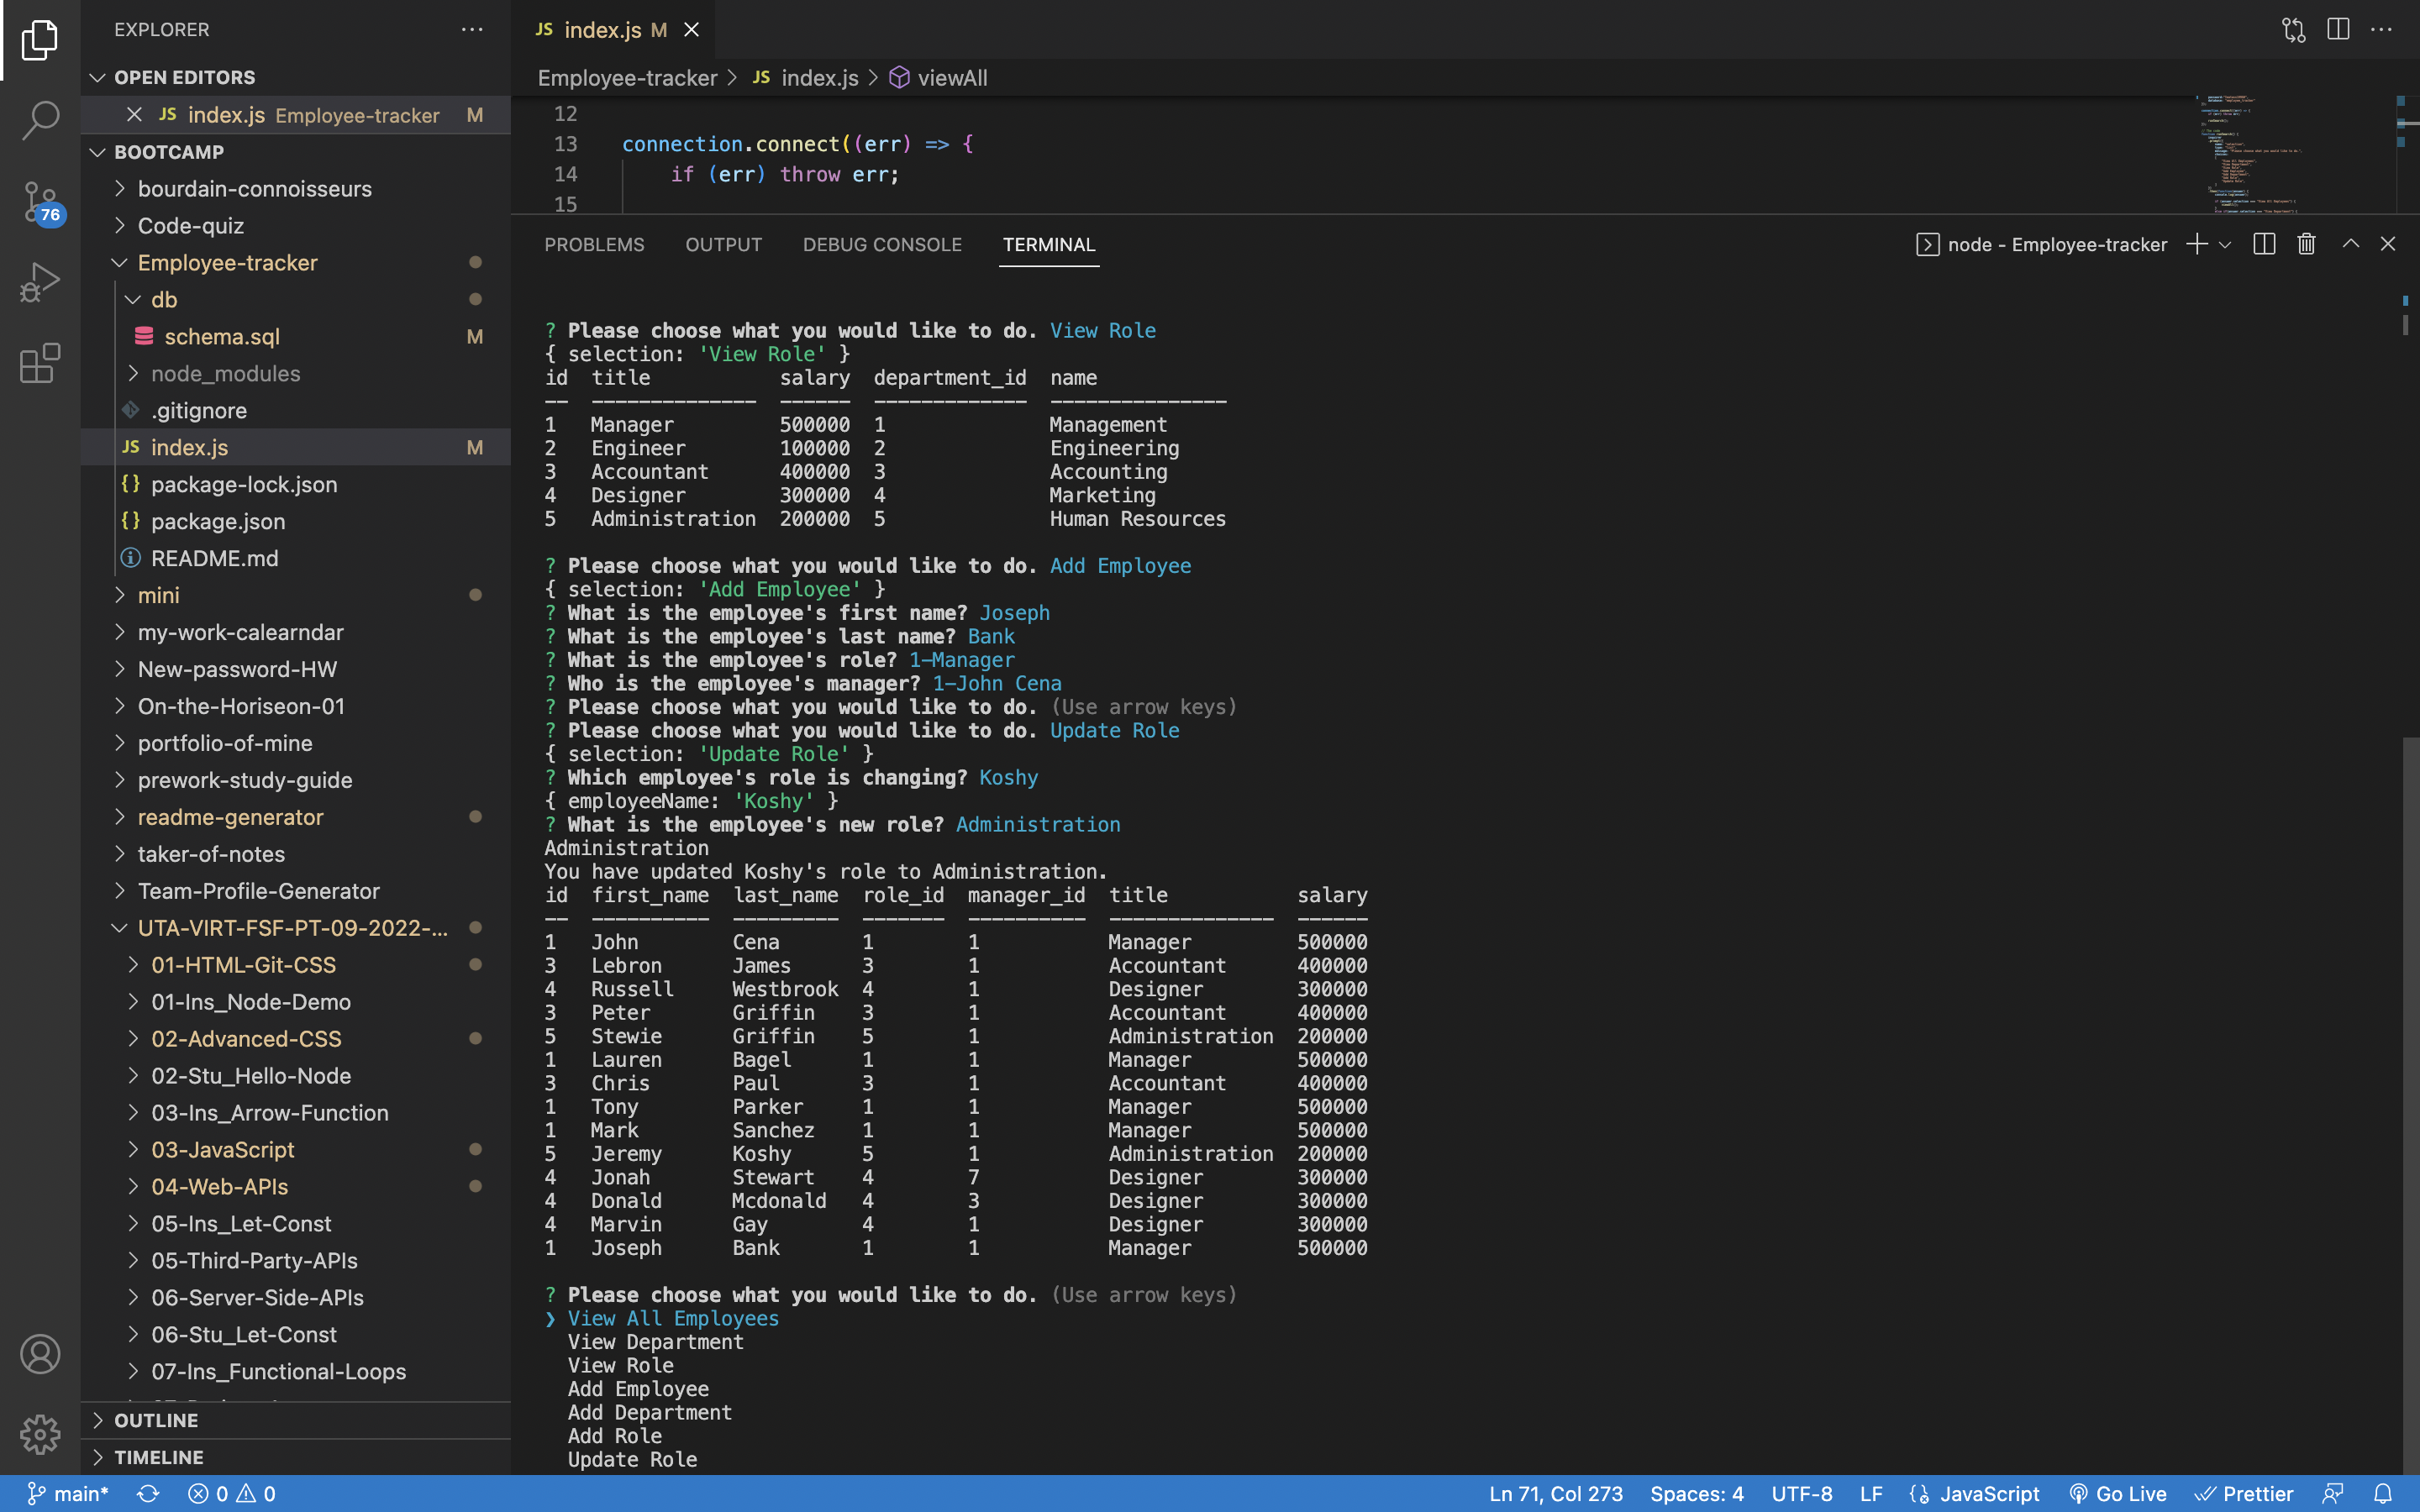Switch to the PROBLEMS tab
Viewport: 2420px width, 1512px height.
coord(594,245)
